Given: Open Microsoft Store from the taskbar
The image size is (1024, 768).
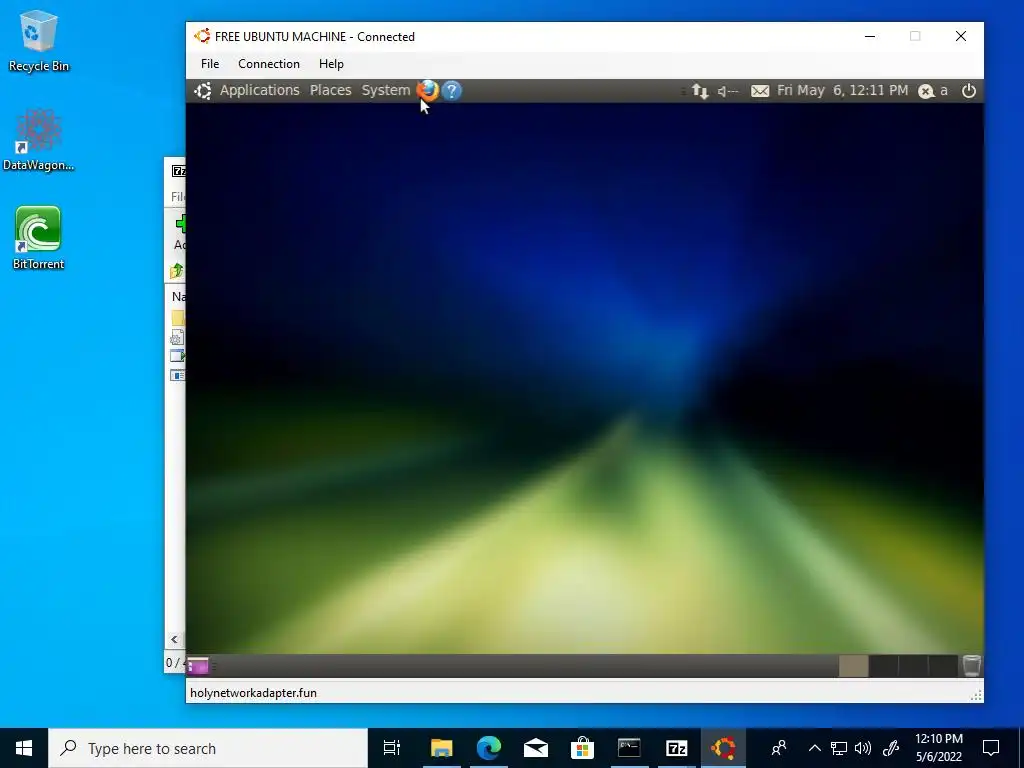Looking at the screenshot, I should 582,748.
